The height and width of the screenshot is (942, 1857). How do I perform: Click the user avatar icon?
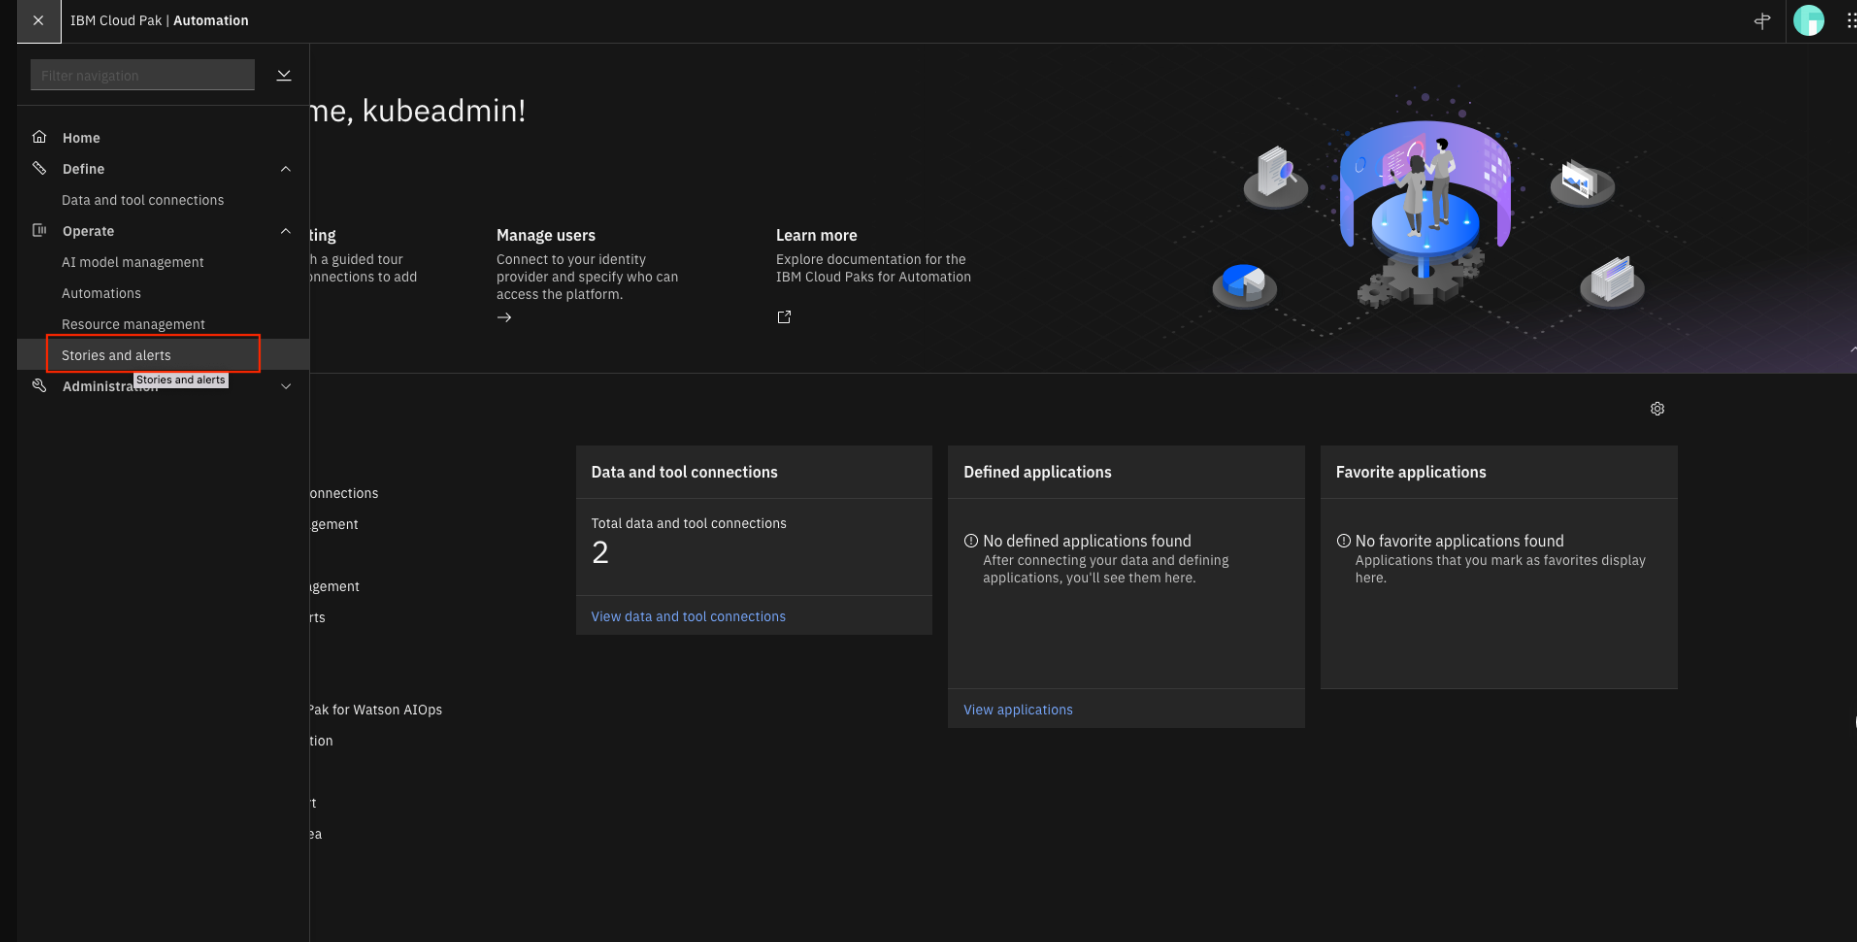click(1808, 21)
